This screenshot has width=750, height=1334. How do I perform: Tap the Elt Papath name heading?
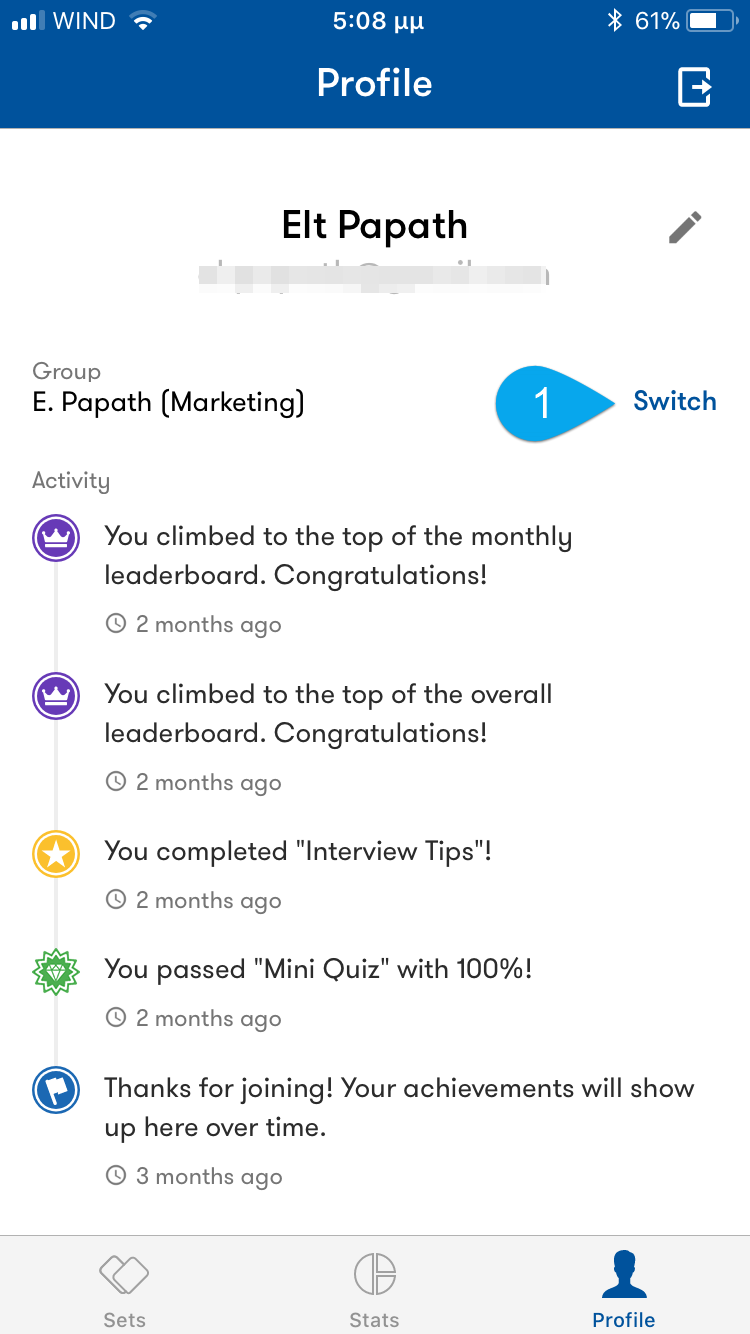[x=375, y=226]
